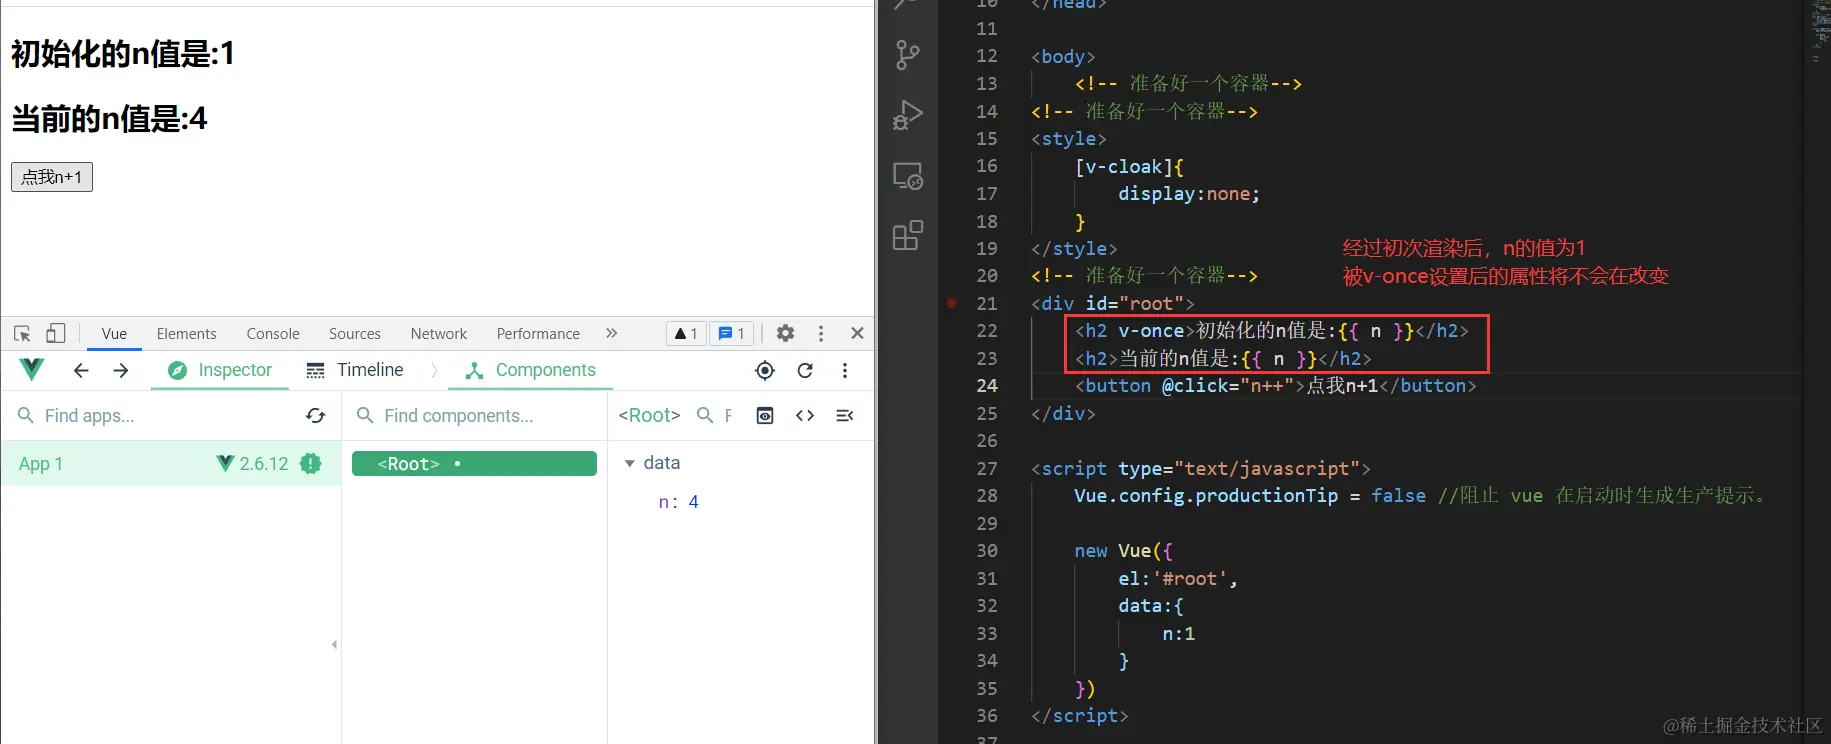This screenshot has width=1831, height=744.
Task: Open the messages counter badge in DevTools
Action: (x=731, y=333)
